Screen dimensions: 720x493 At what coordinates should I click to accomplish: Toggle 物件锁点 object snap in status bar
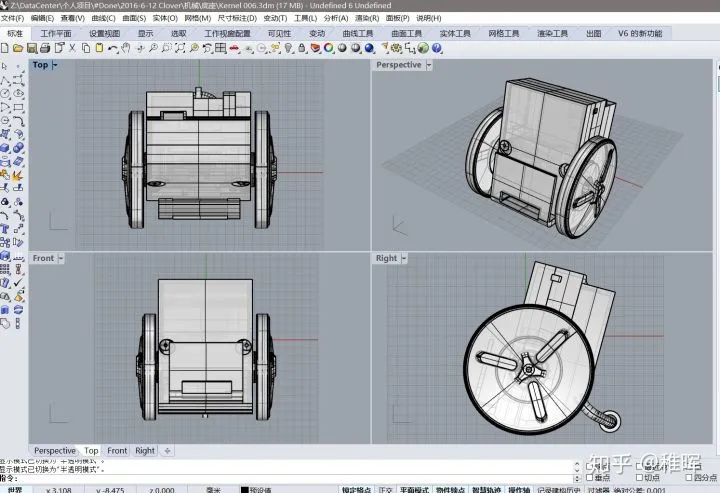click(x=450, y=489)
